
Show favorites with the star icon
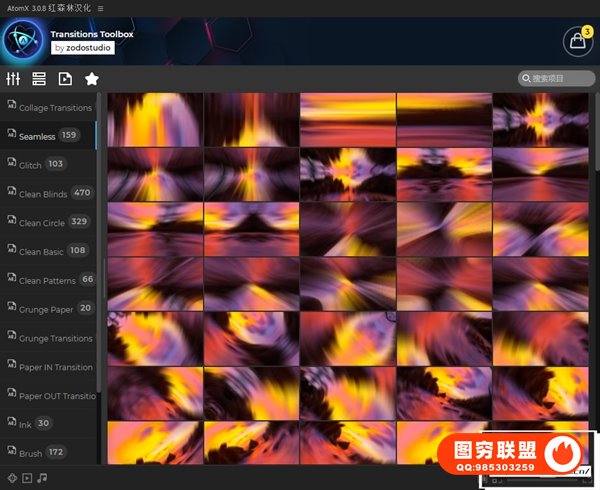91,79
